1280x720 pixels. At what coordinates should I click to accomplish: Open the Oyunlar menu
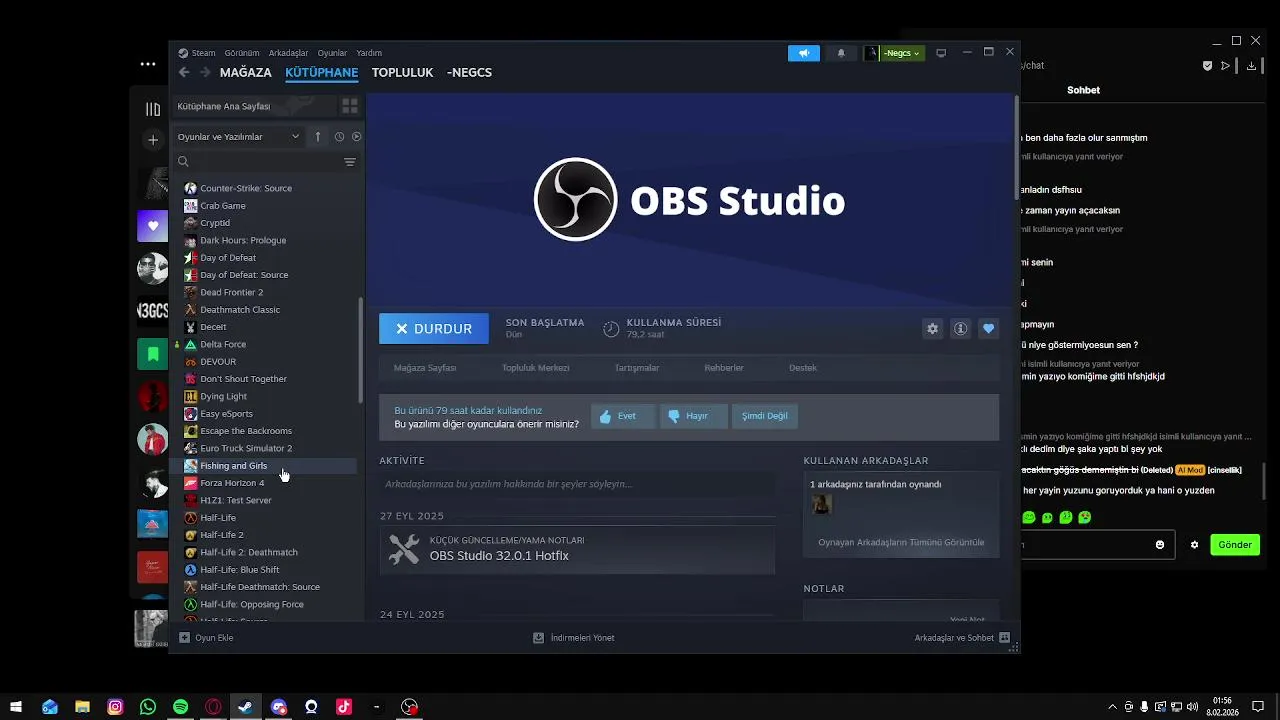pos(332,53)
